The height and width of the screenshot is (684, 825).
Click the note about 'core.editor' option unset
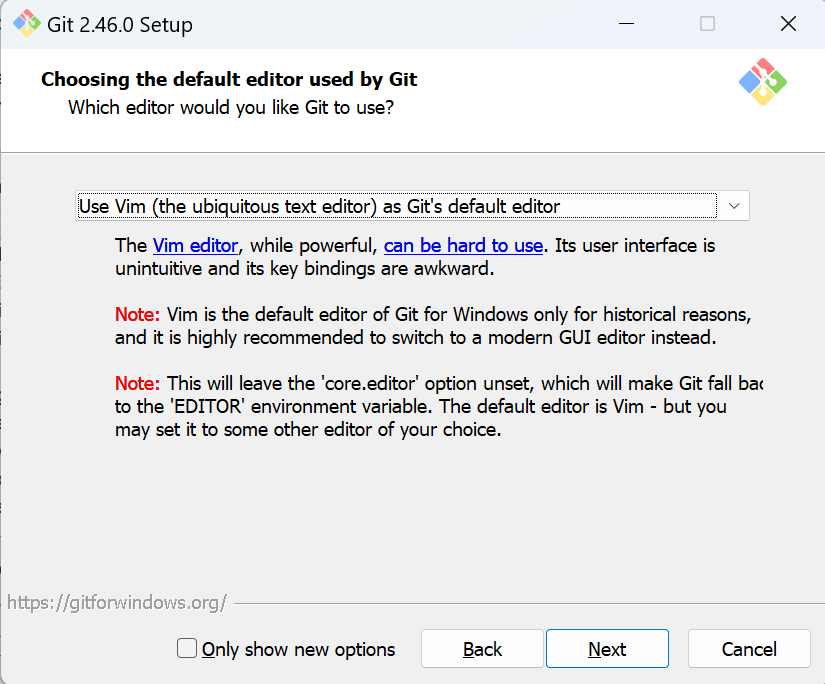439,406
